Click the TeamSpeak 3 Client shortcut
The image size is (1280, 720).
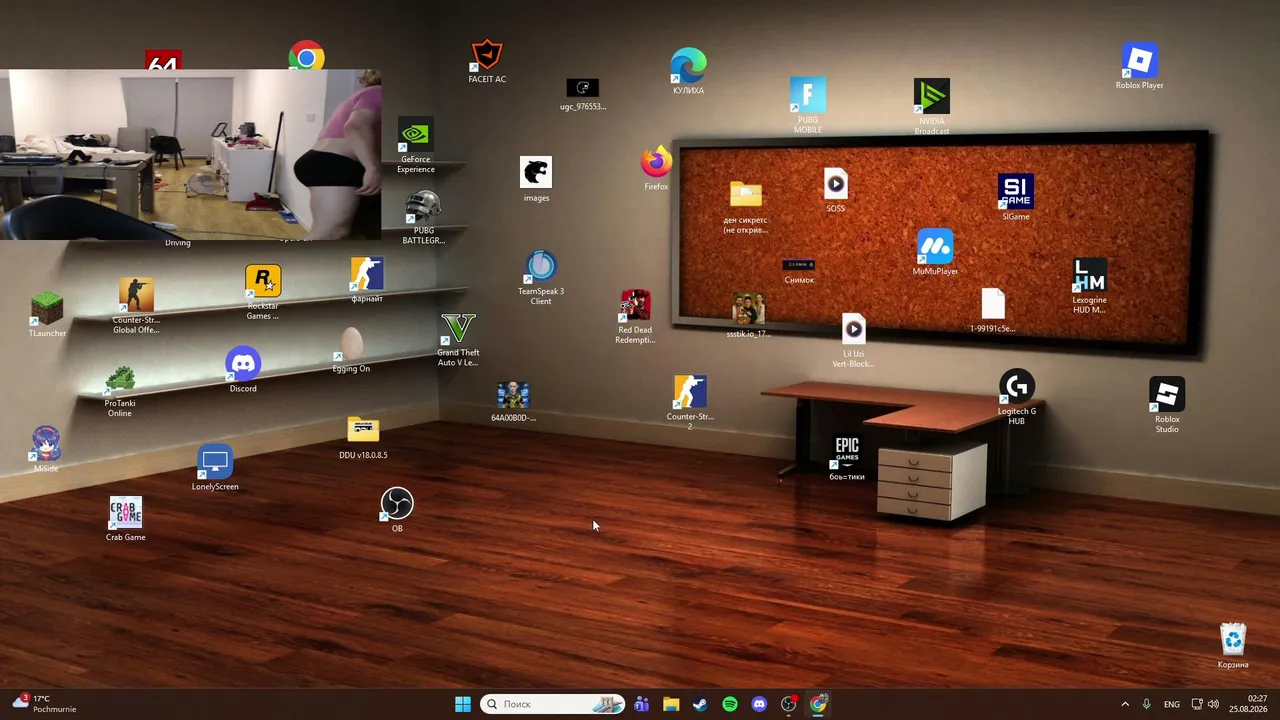point(541,277)
